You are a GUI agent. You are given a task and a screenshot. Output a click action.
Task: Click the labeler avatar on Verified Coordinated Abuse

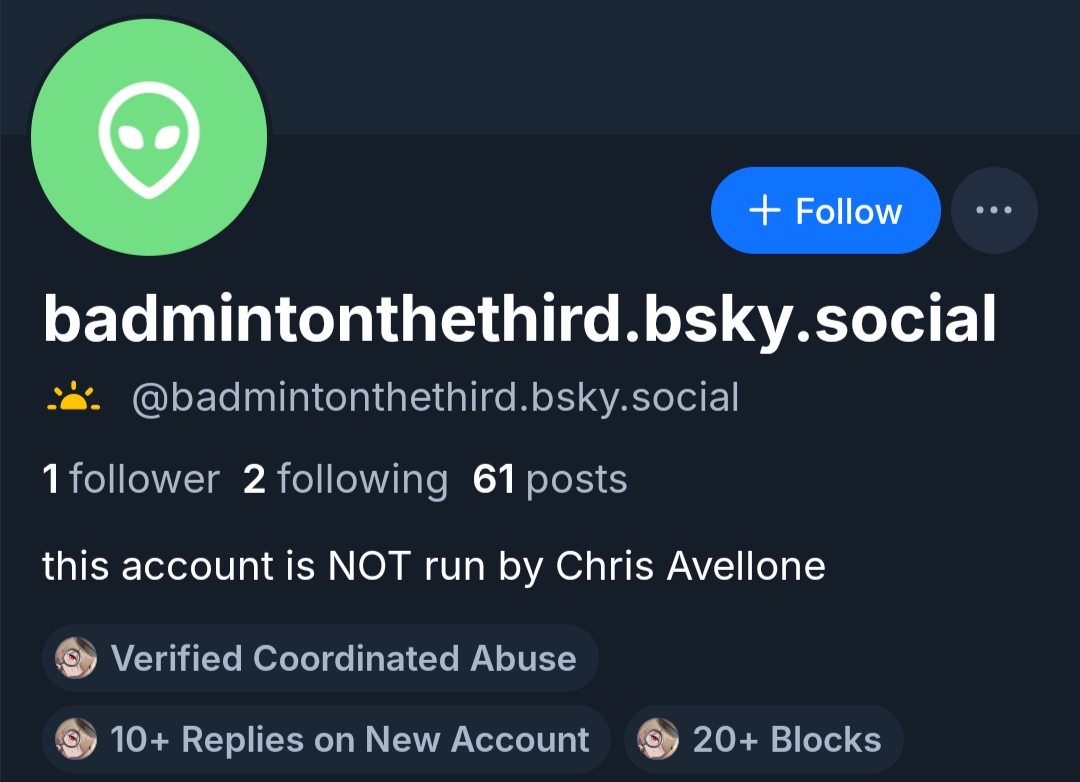click(77, 658)
